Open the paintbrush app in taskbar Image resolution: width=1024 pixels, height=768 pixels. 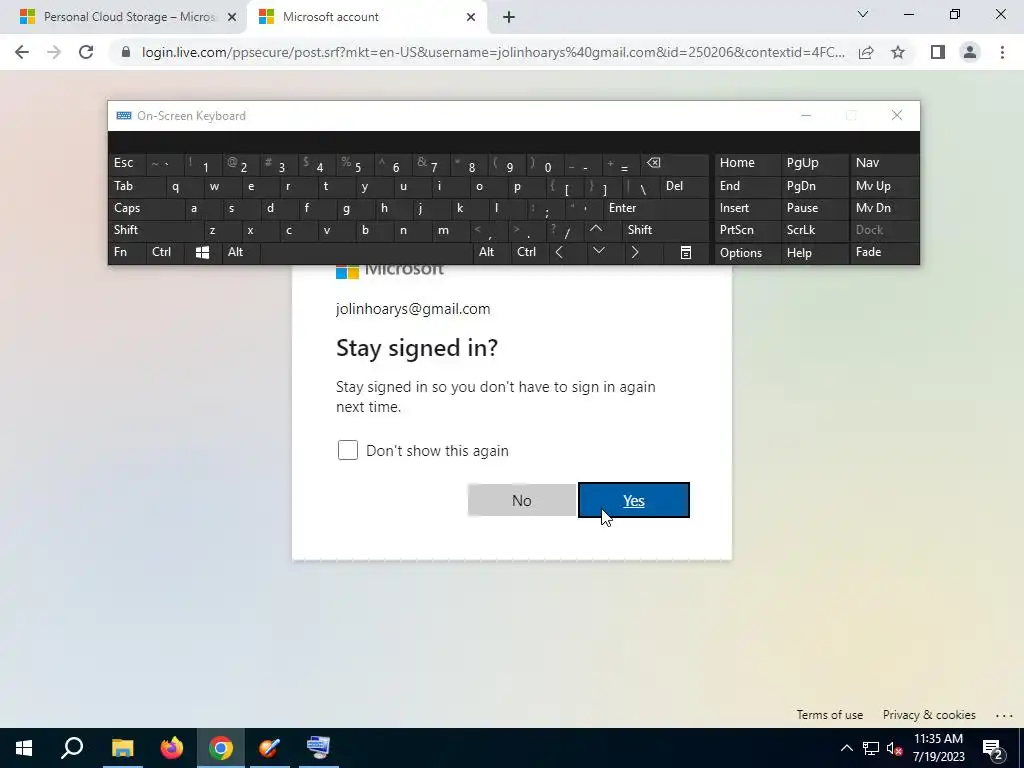tap(270, 748)
